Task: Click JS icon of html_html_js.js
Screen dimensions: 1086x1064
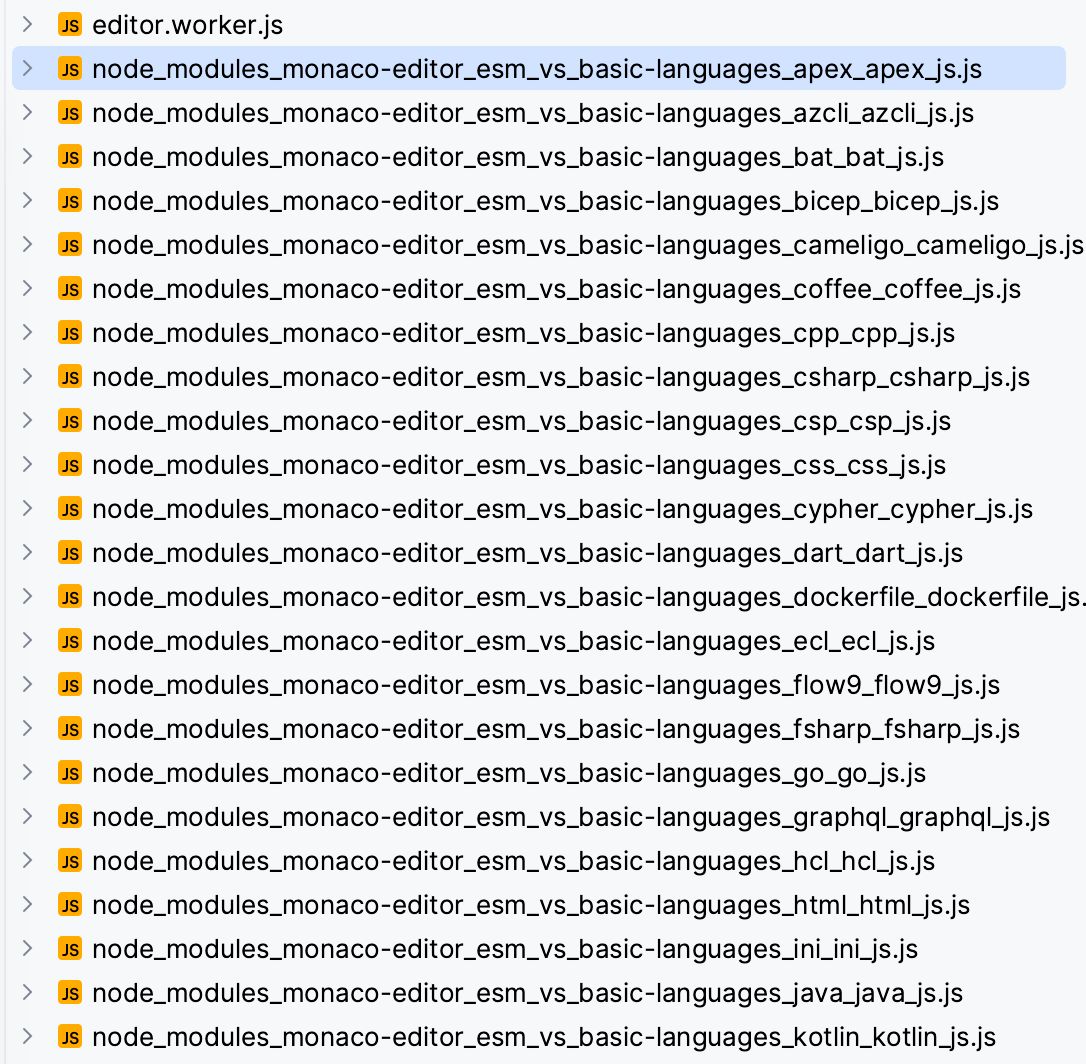Action: (70, 905)
